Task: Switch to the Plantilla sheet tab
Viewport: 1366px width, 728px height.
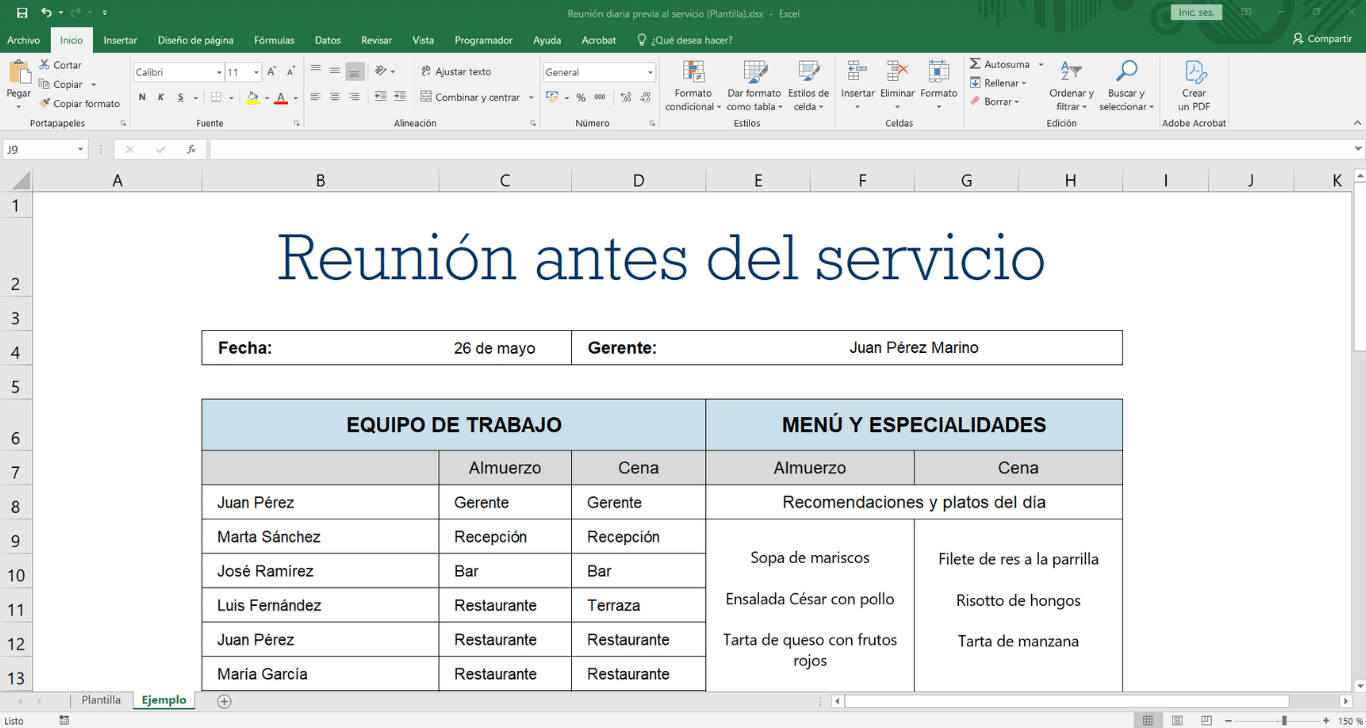Action: 101,700
